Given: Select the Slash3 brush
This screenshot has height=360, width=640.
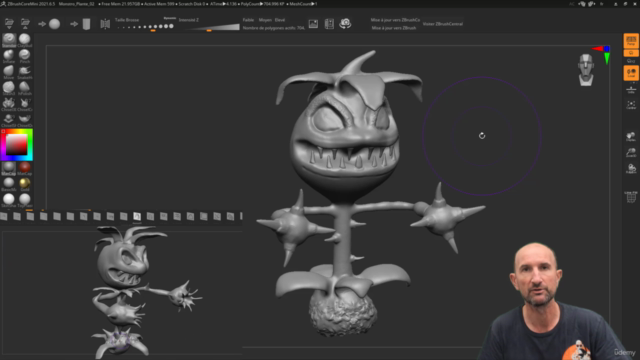Looking at the screenshot, I should tap(9, 88).
